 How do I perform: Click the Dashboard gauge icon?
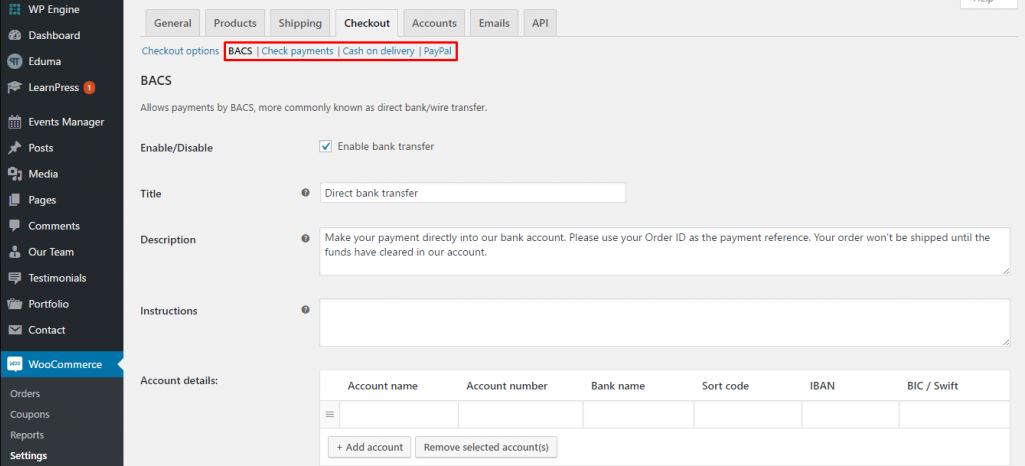point(14,35)
